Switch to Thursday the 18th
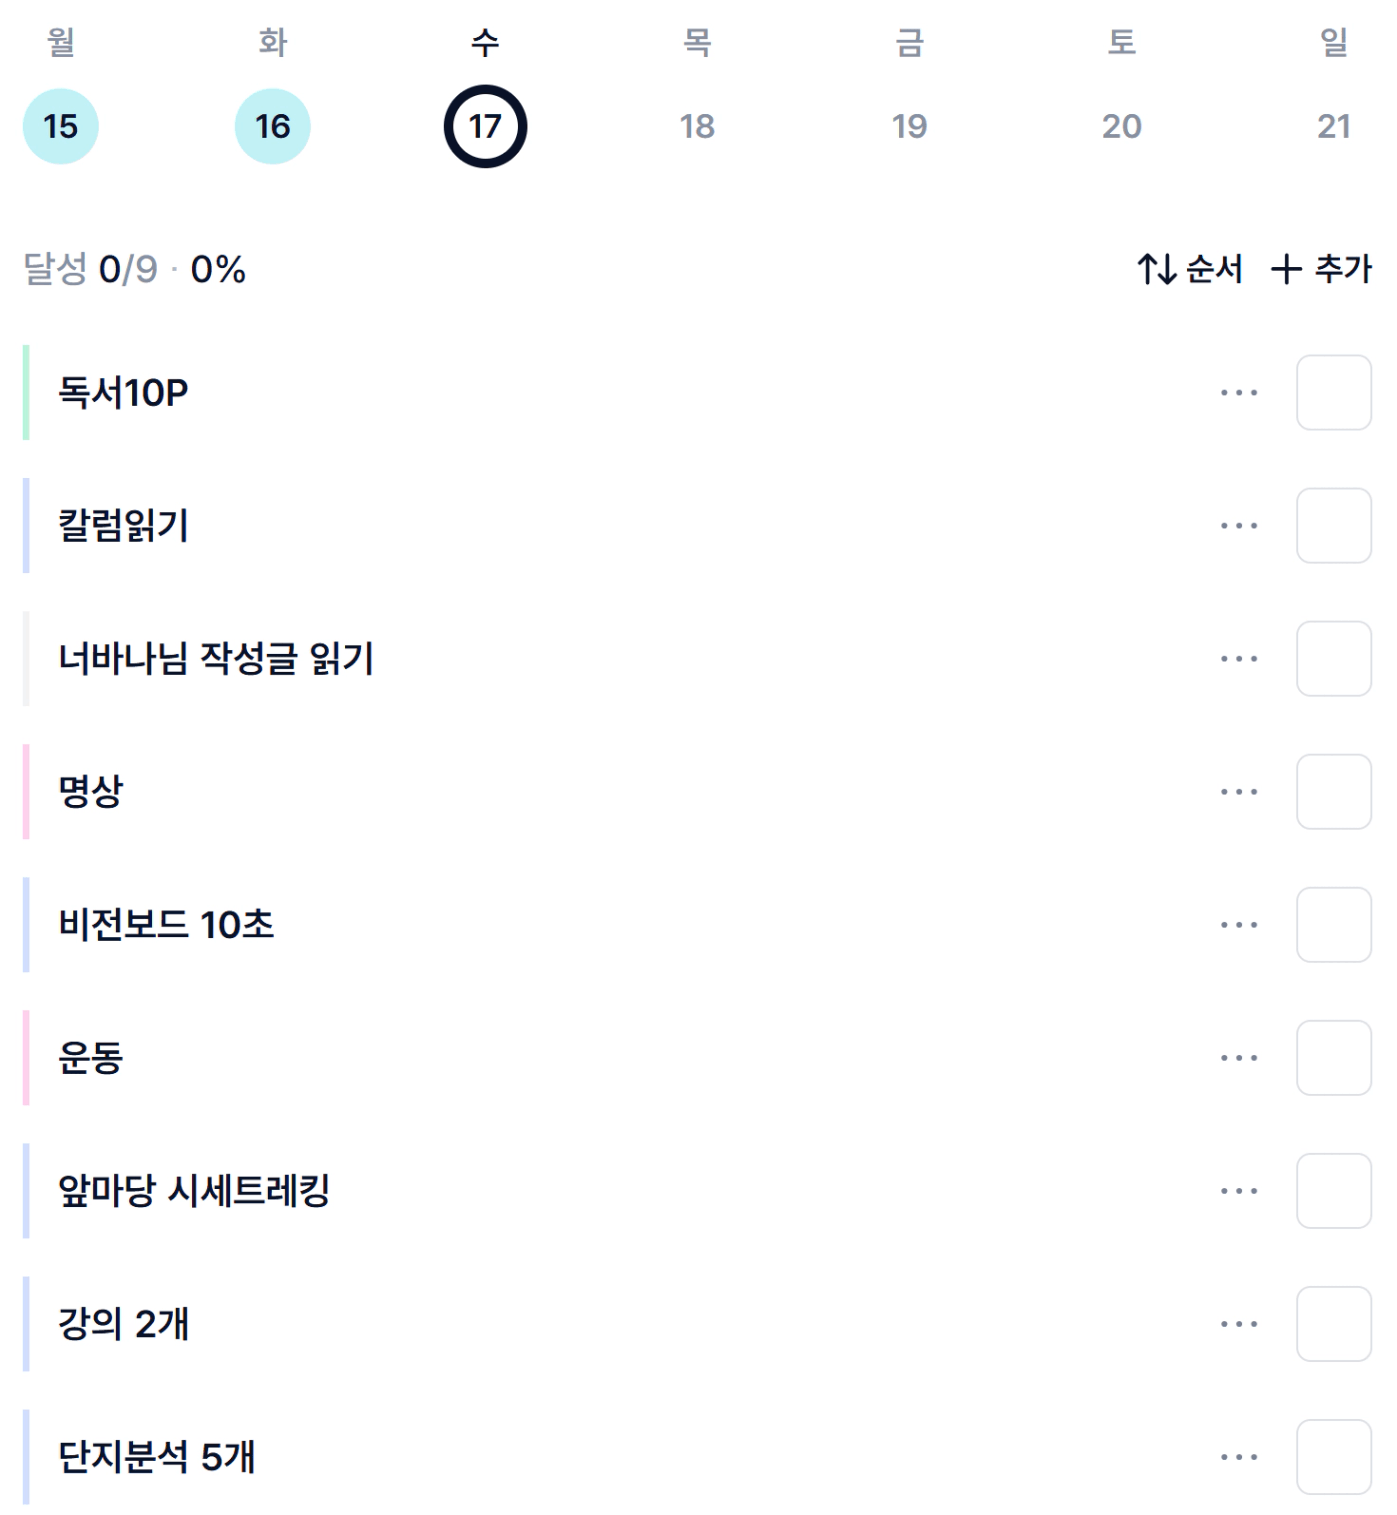This screenshot has height=1515, width=1397. [697, 127]
